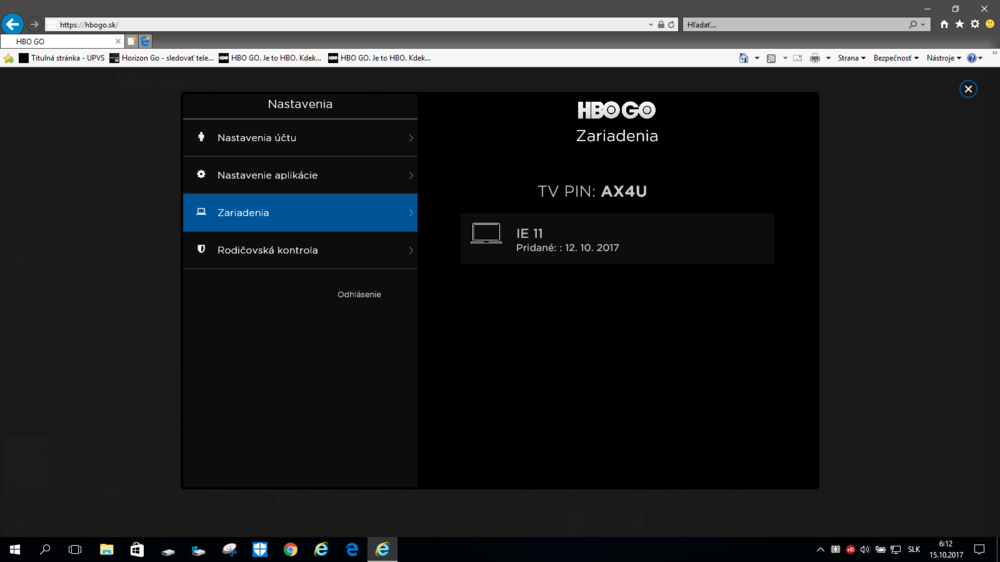1000x562 pixels.
Task: Open Titulná stránka - UPVS bookmark
Action: 61,58
